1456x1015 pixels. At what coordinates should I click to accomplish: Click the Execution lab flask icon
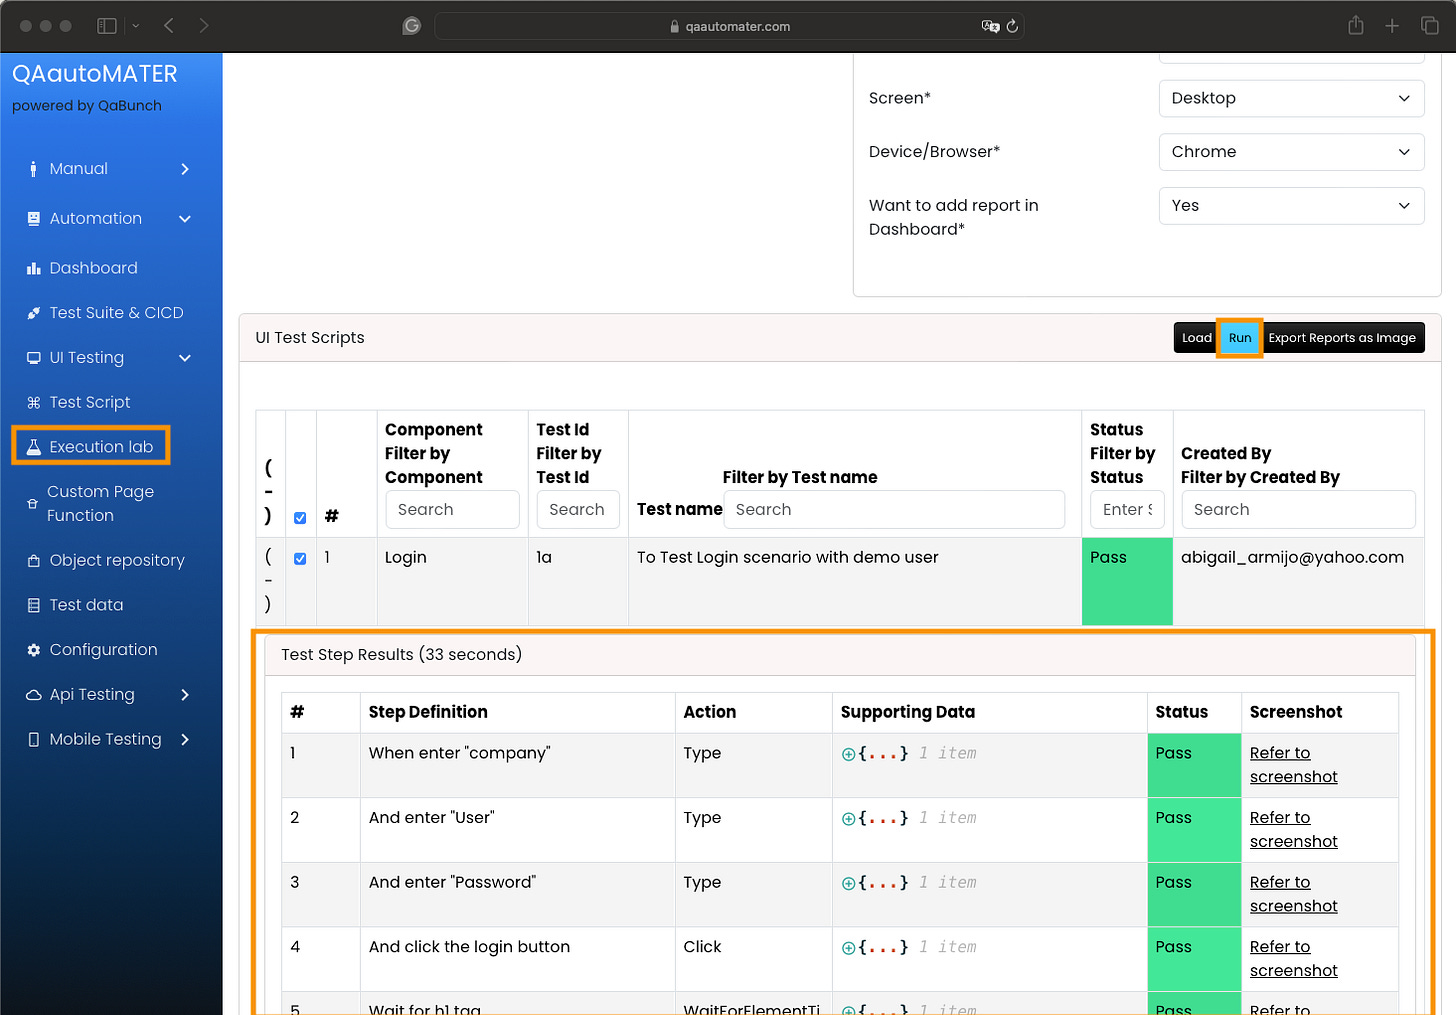point(34,447)
